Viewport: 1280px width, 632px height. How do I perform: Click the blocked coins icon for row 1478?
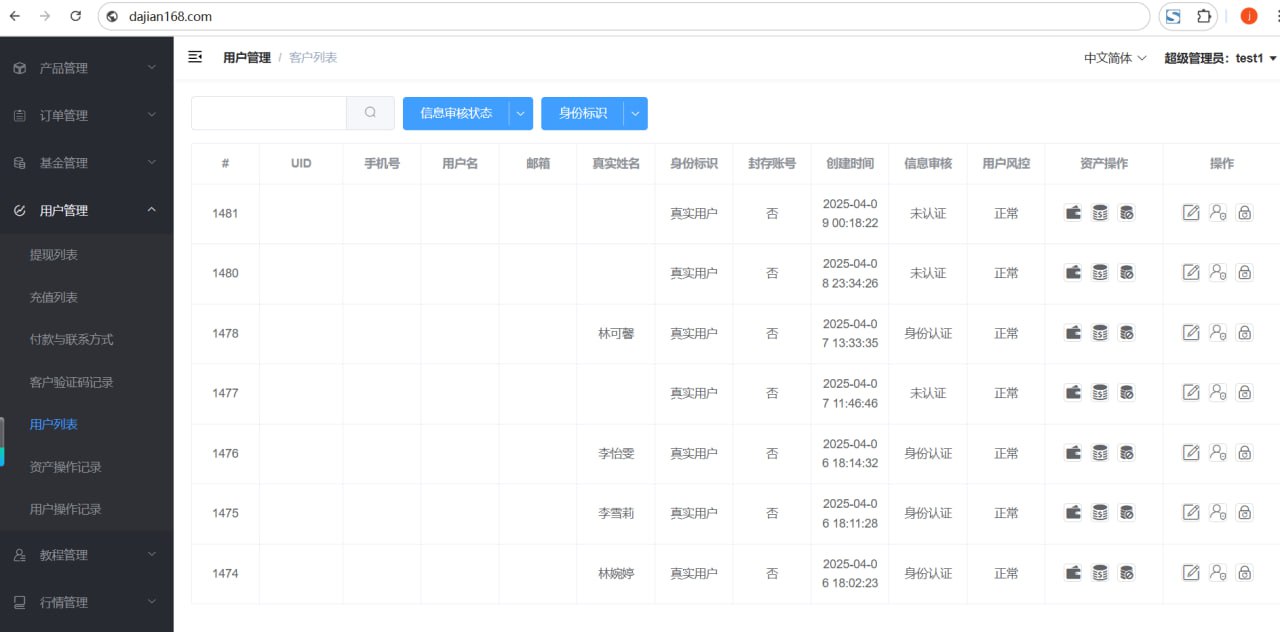click(1127, 332)
